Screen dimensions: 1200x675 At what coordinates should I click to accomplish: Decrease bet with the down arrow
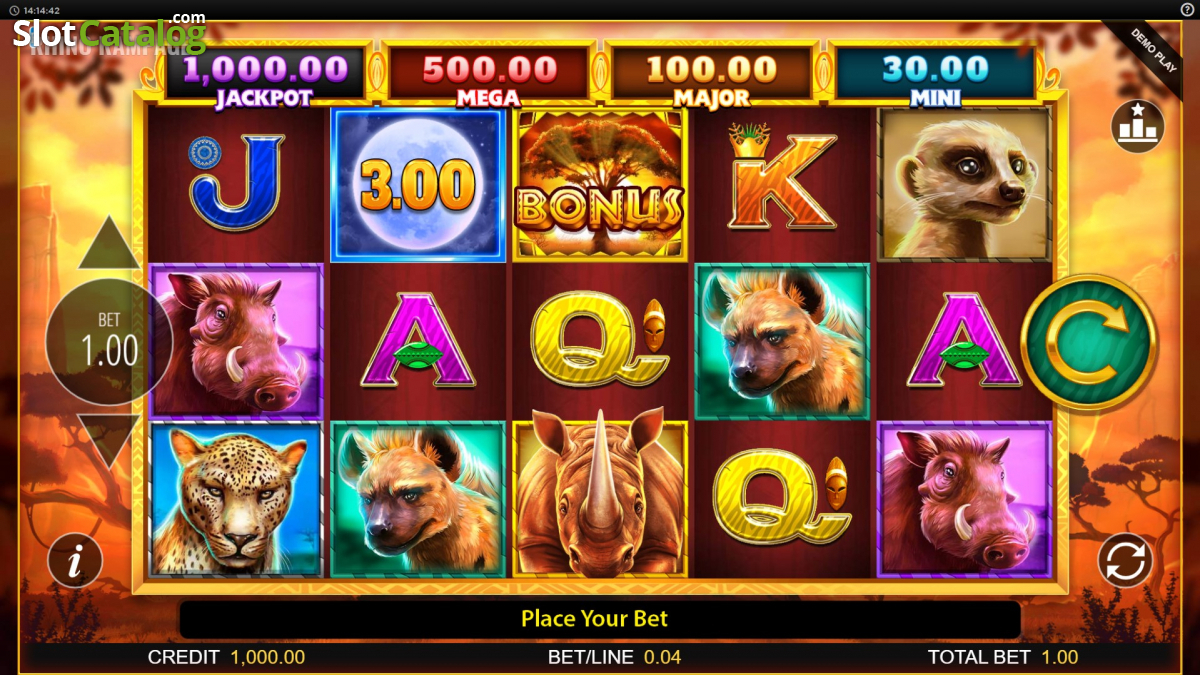point(108,441)
